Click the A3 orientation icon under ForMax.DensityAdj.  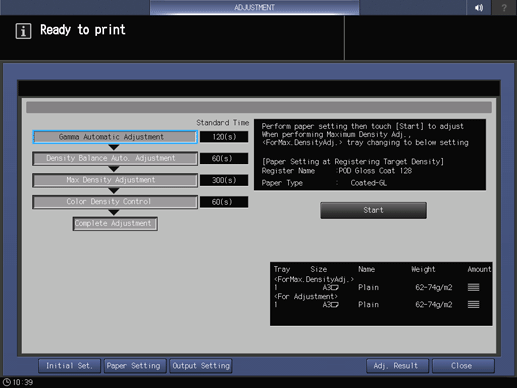(335, 287)
